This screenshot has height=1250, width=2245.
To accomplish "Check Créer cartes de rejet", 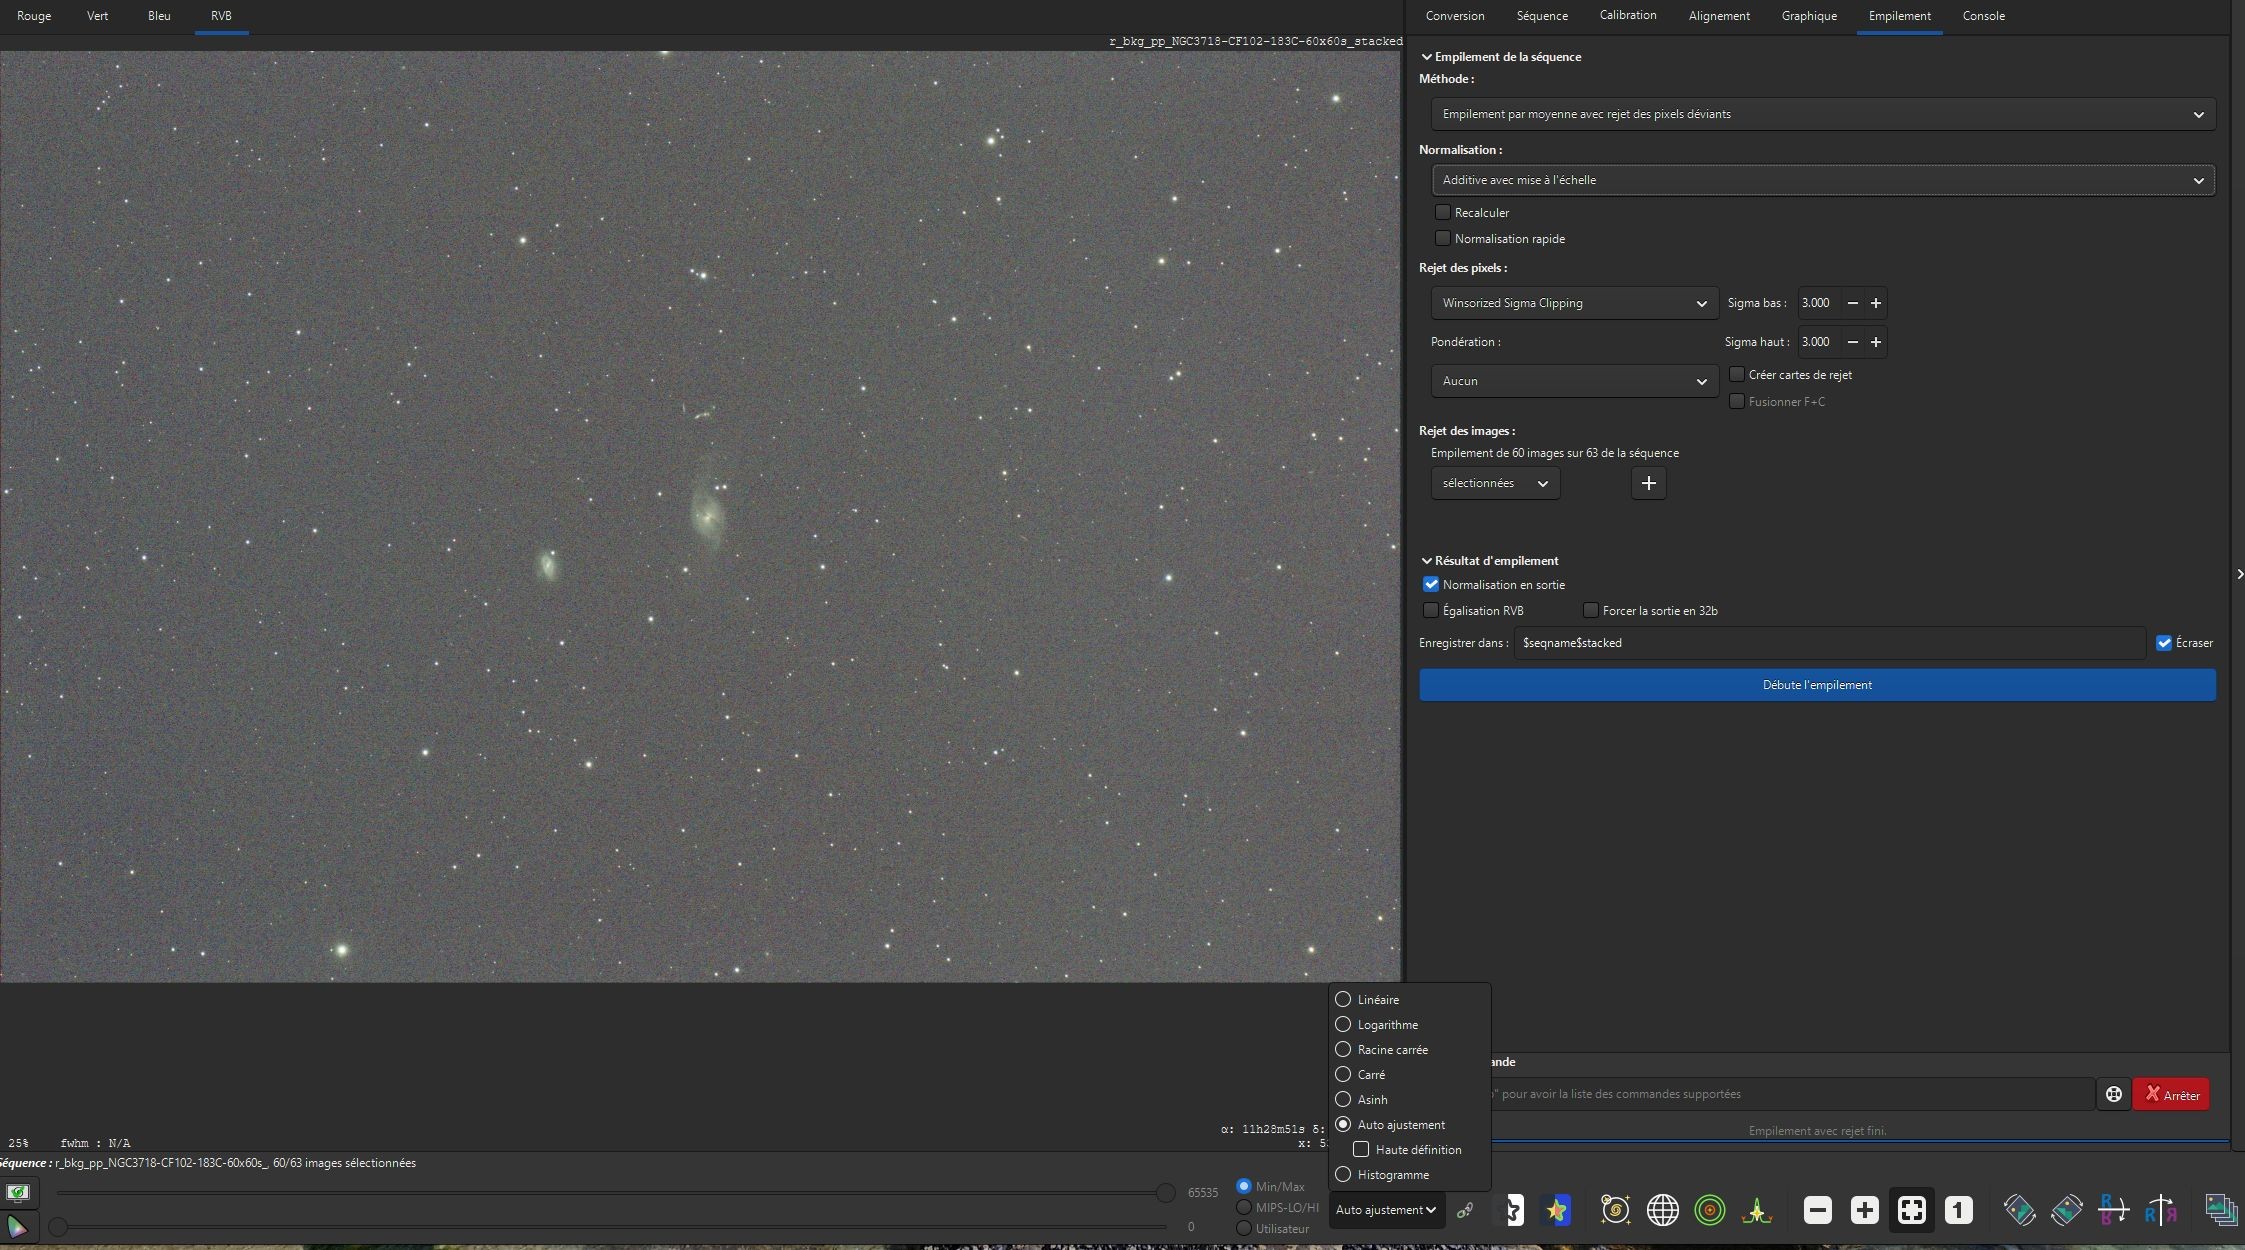I will point(1737,374).
